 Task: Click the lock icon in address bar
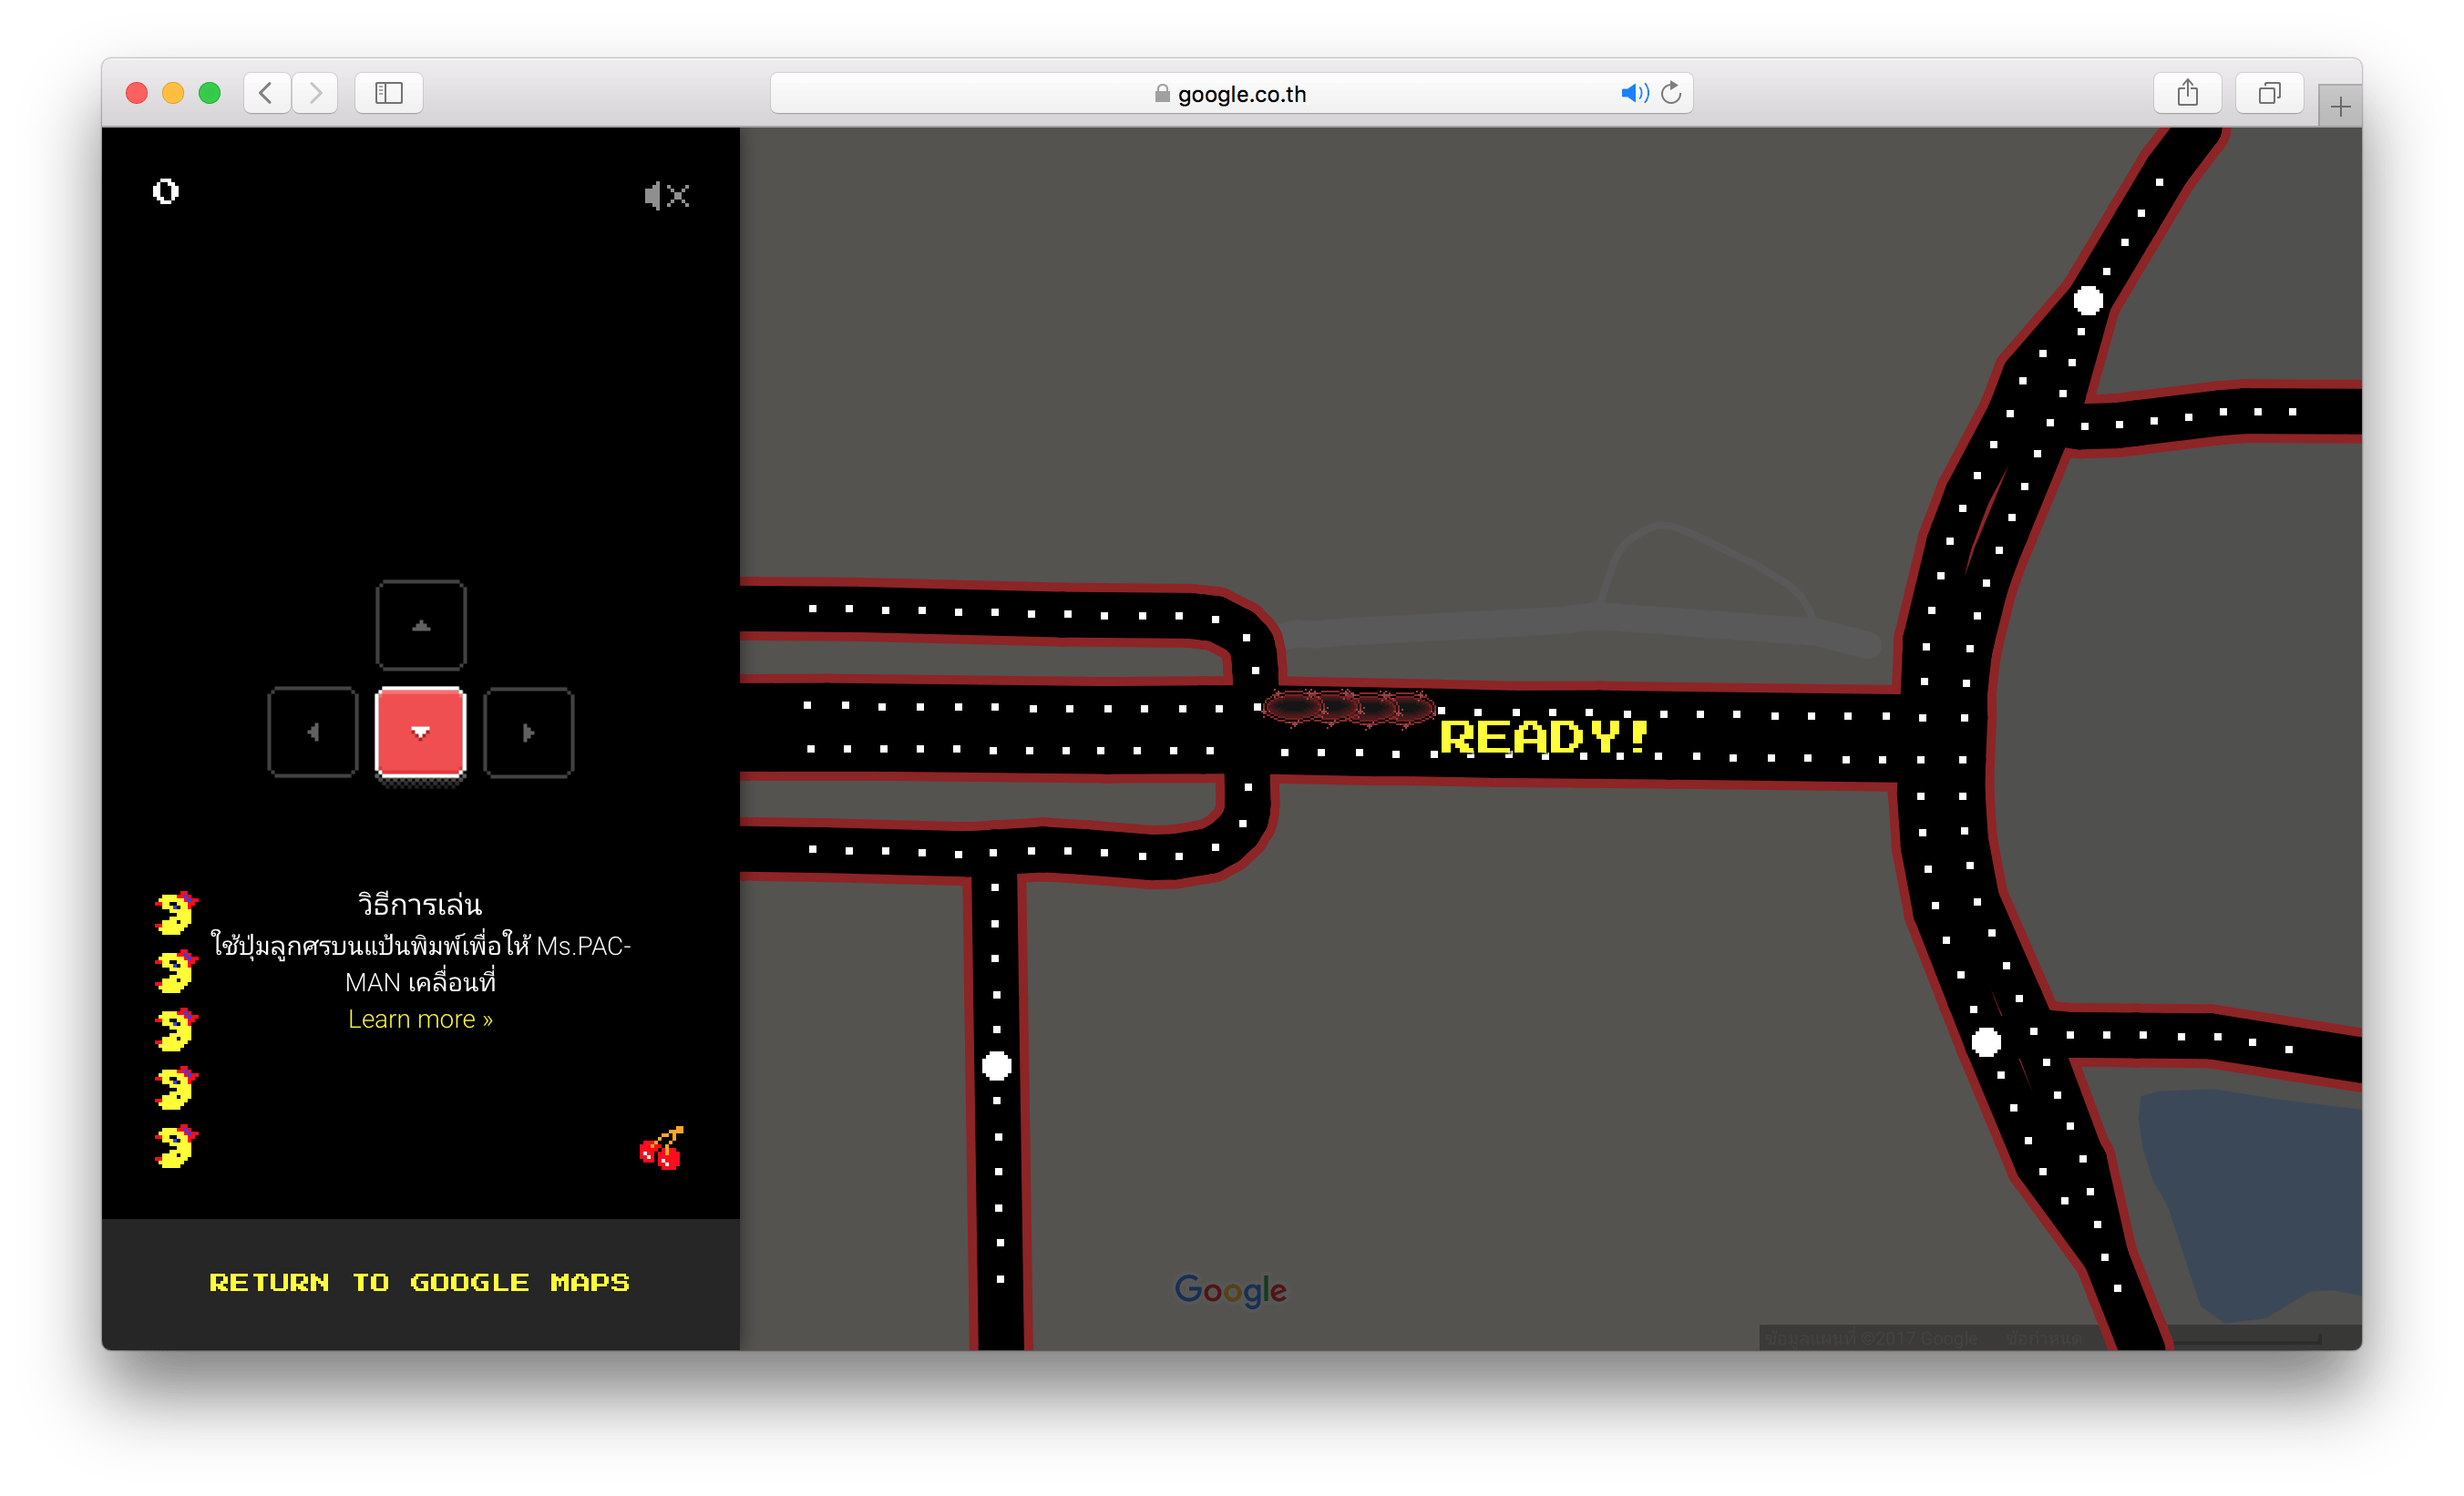tap(1162, 93)
